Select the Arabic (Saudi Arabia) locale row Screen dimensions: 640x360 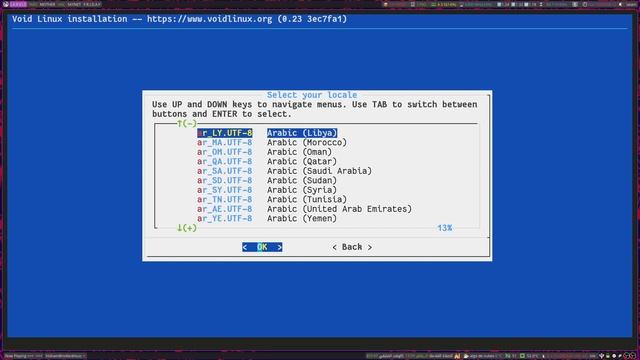(x=284, y=171)
